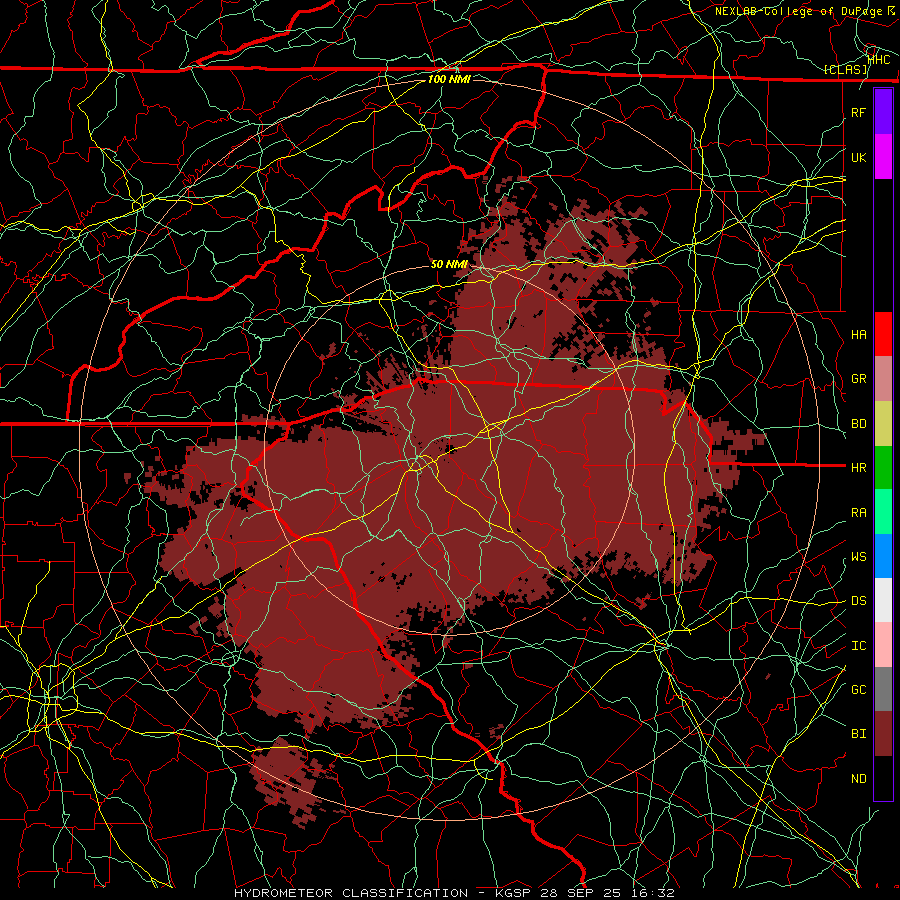900x900 pixels.
Task: Click the RA mint legend swatch
Action: pos(883,512)
